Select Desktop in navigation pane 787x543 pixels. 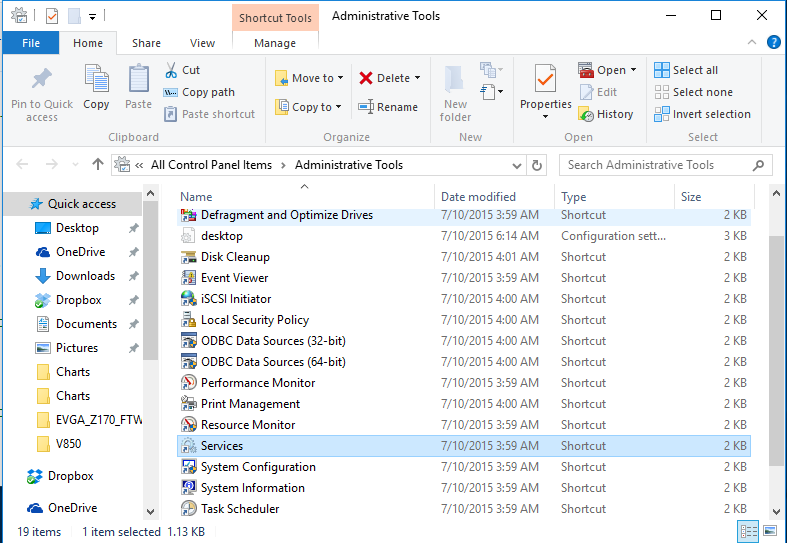pyautogui.click(x=77, y=228)
